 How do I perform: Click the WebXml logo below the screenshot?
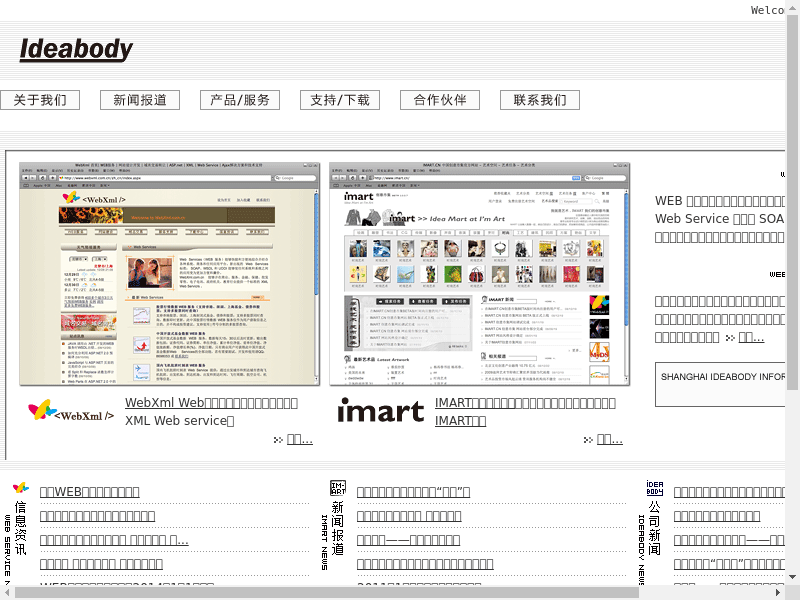(71, 411)
